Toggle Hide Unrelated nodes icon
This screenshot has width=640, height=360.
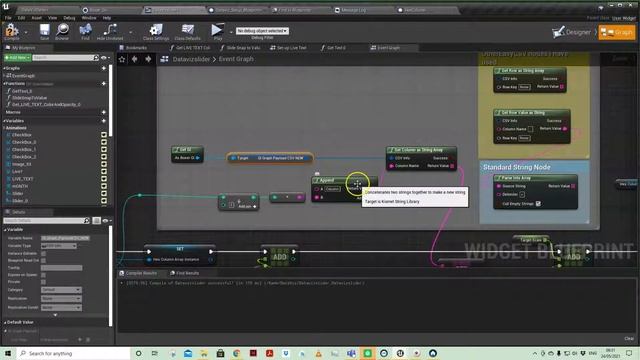[x=110, y=31]
